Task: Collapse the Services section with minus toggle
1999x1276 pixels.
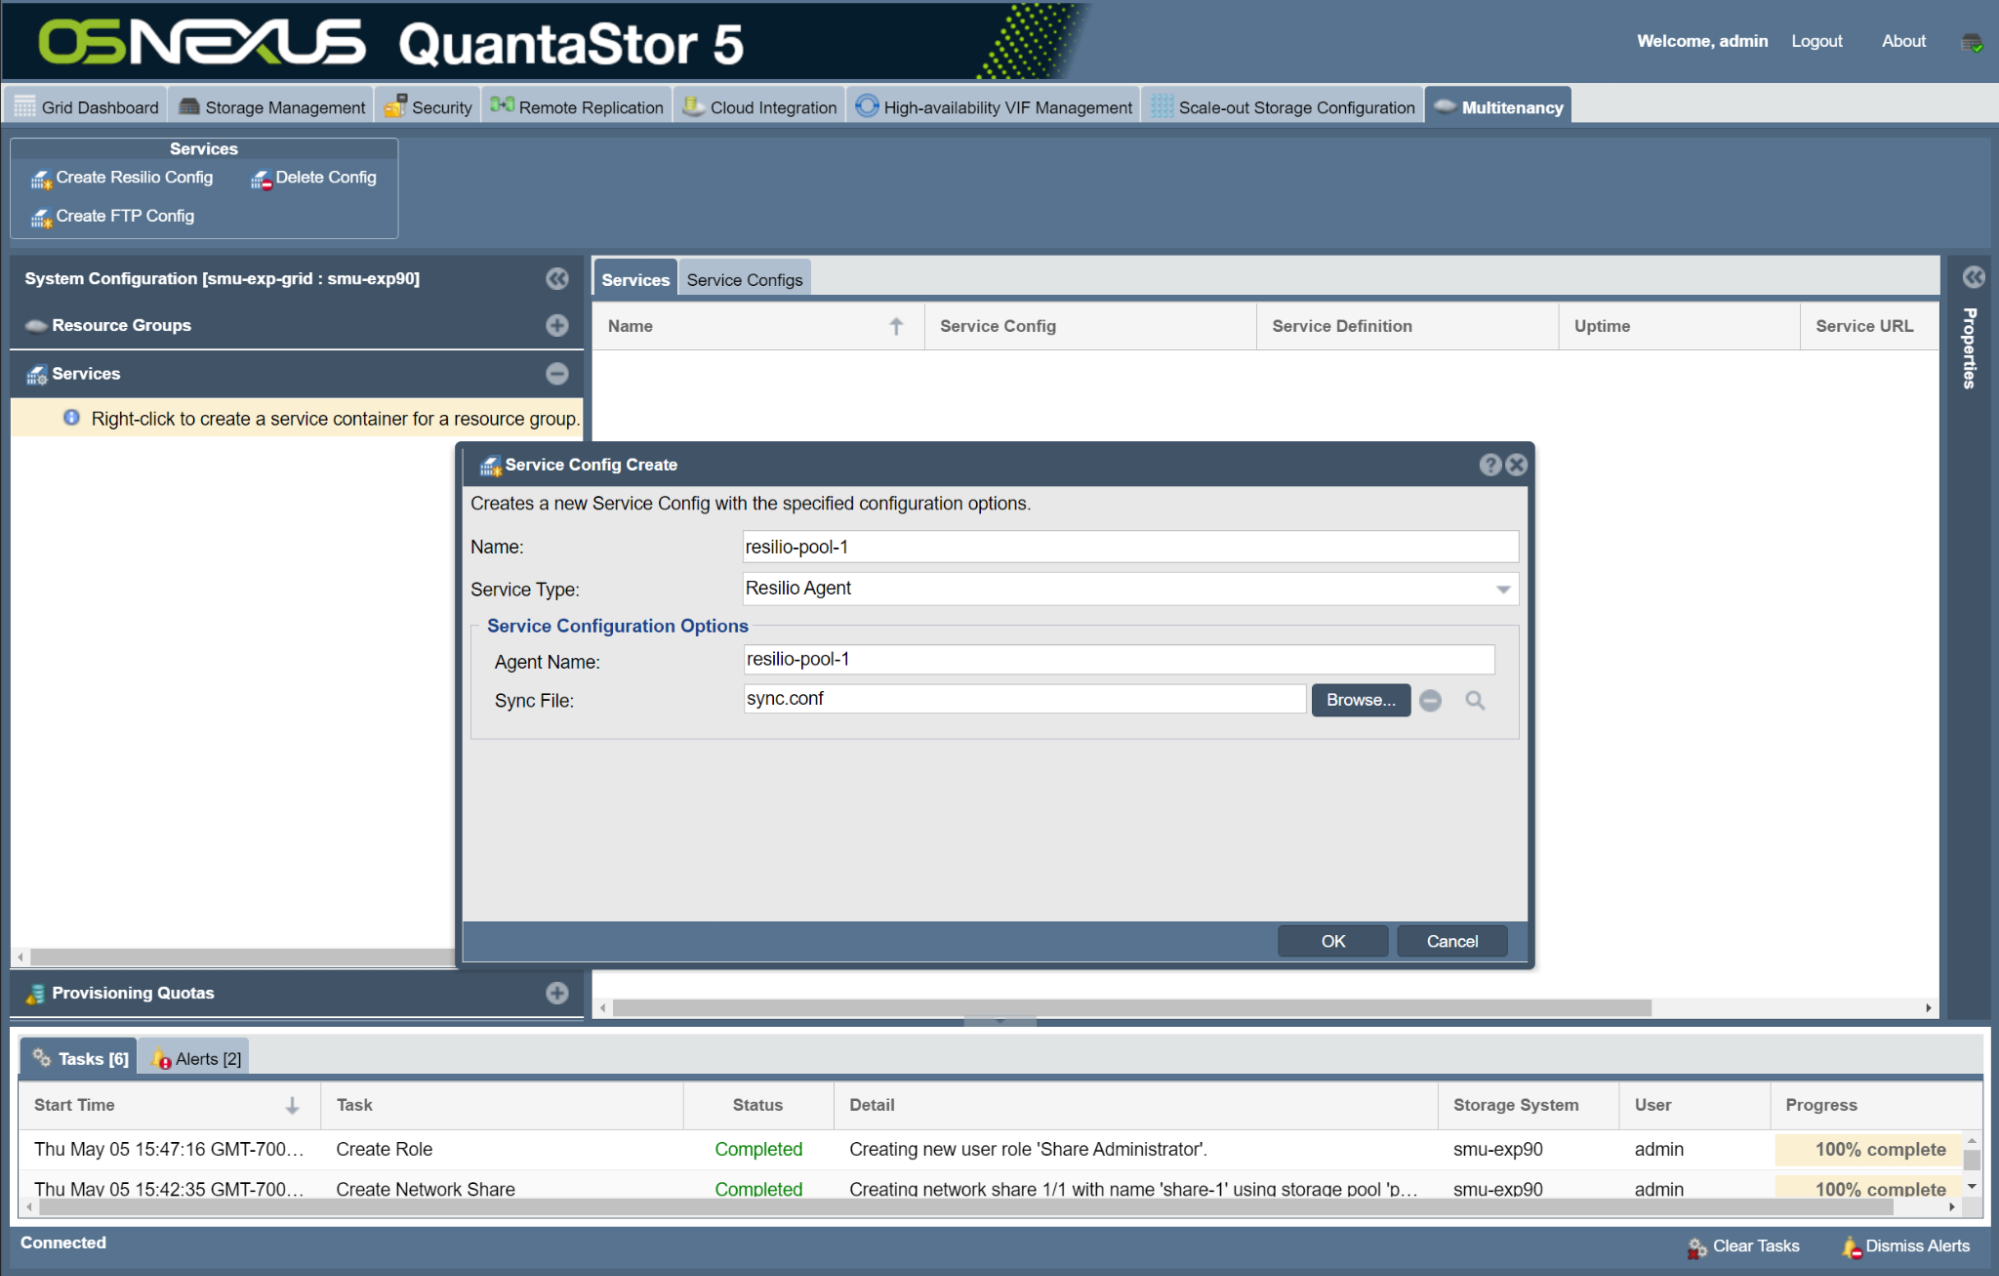Action: [x=557, y=373]
